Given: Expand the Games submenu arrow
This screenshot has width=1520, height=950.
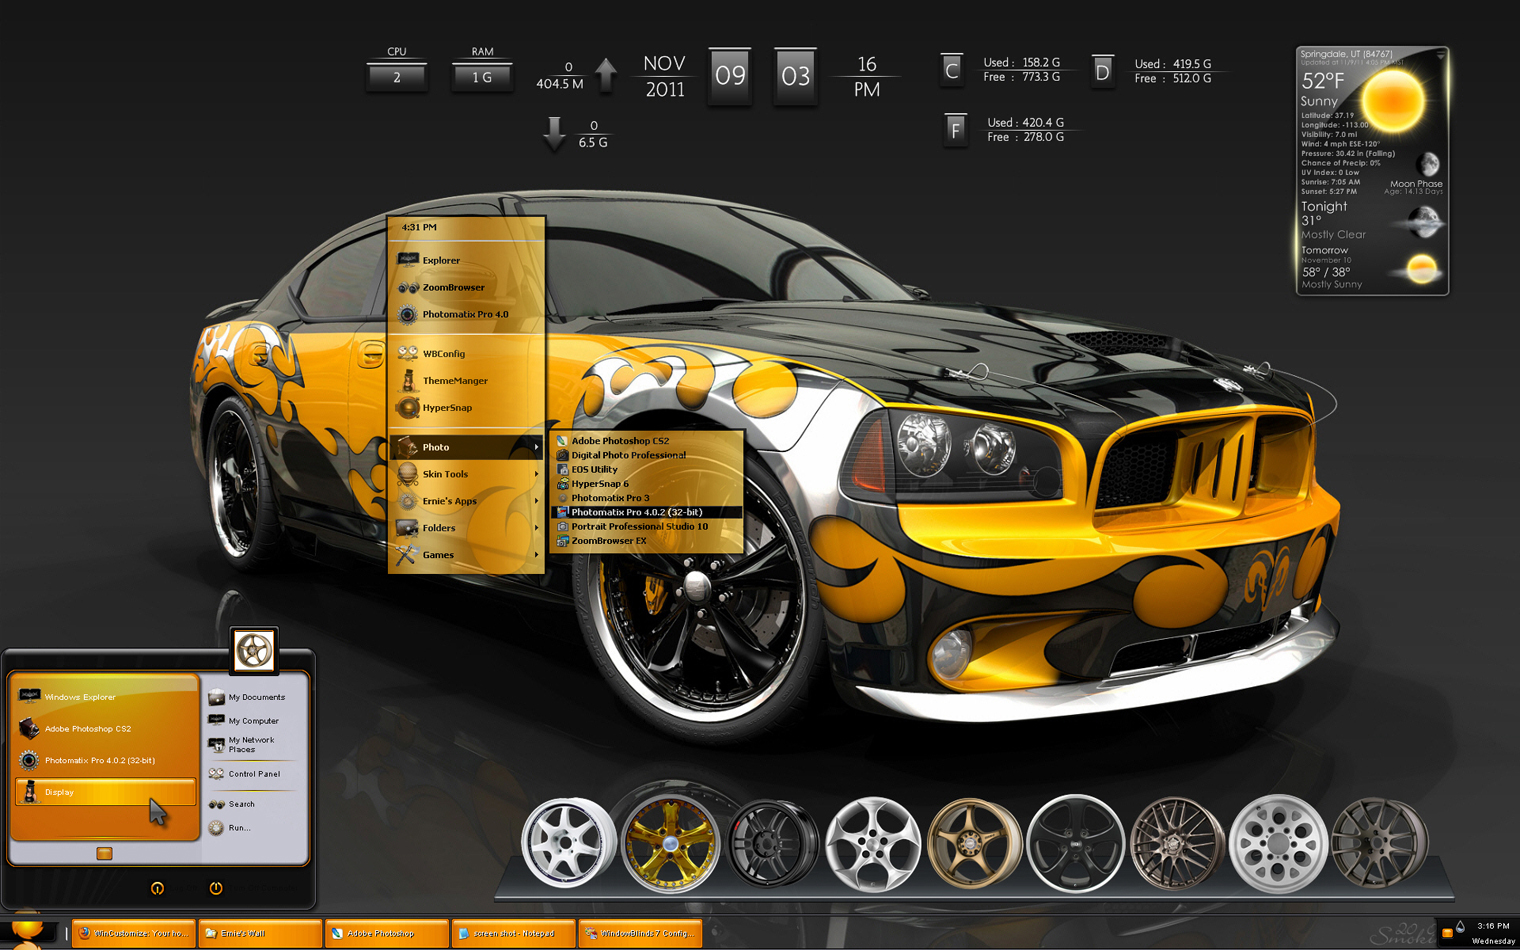Looking at the screenshot, I should pos(537,555).
